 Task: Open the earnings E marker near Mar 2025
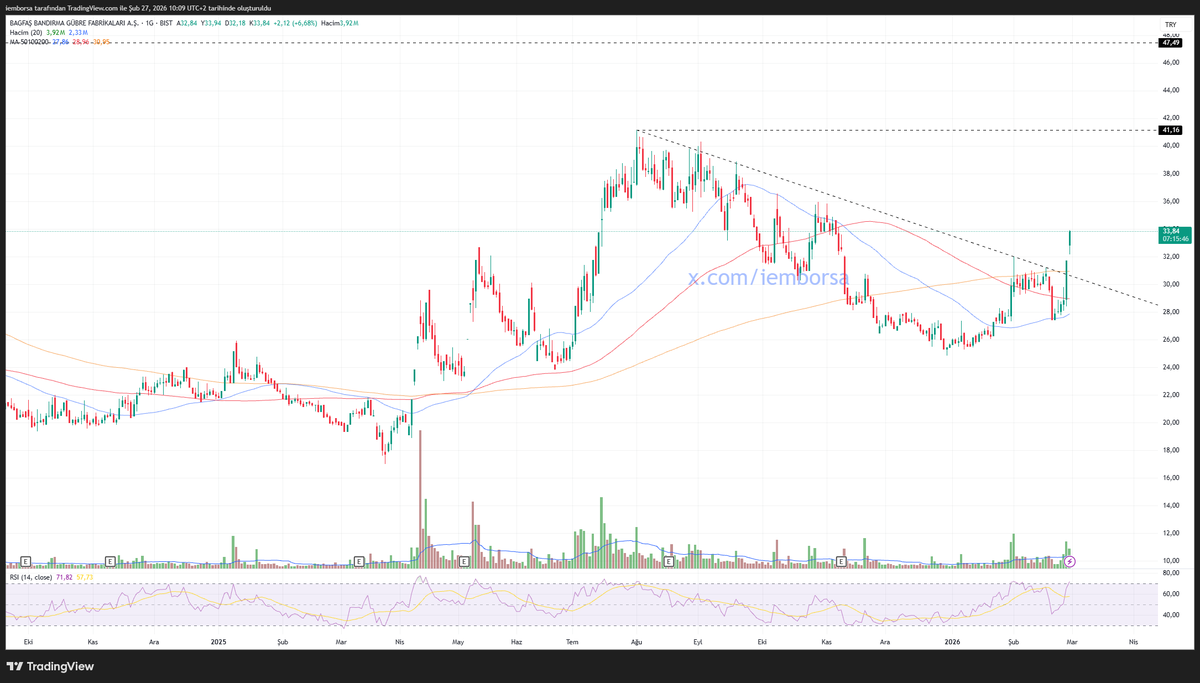click(x=360, y=562)
